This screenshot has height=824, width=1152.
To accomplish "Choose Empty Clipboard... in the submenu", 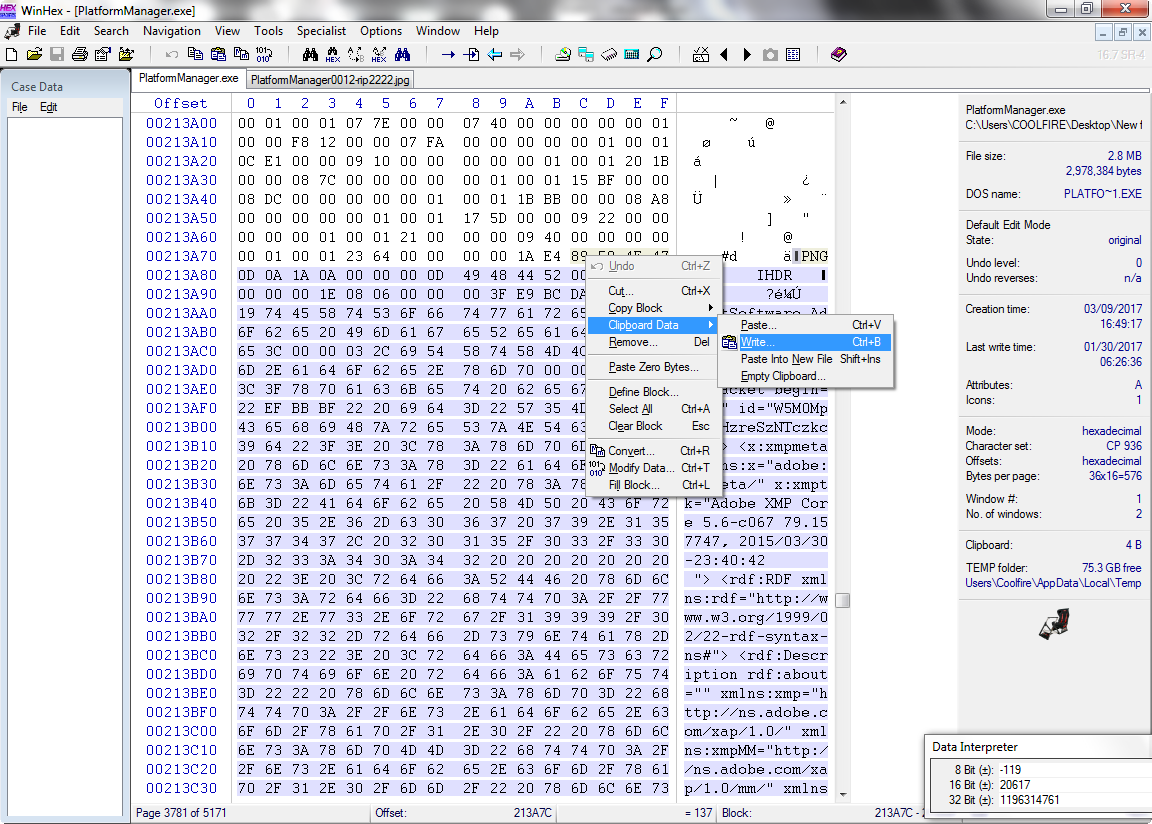I will pyautogui.click(x=805, y=376).
